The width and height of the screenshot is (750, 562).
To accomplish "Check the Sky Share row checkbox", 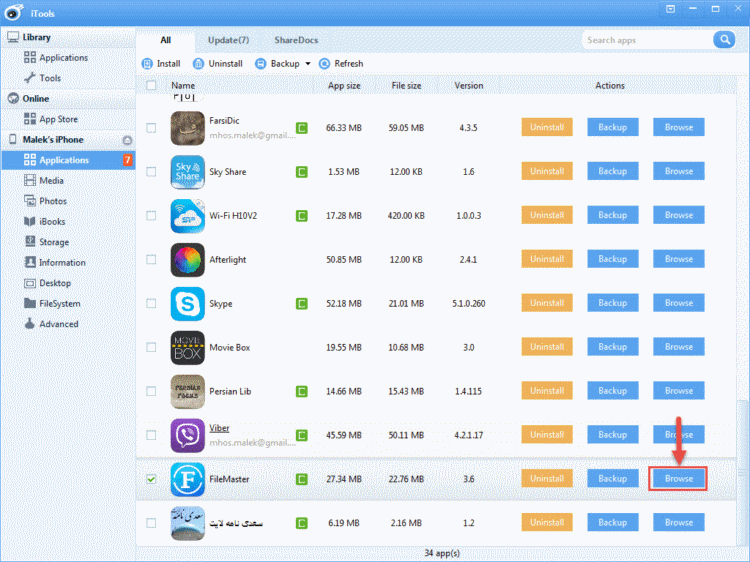I will pyautogui.click(x=151, y=172).
